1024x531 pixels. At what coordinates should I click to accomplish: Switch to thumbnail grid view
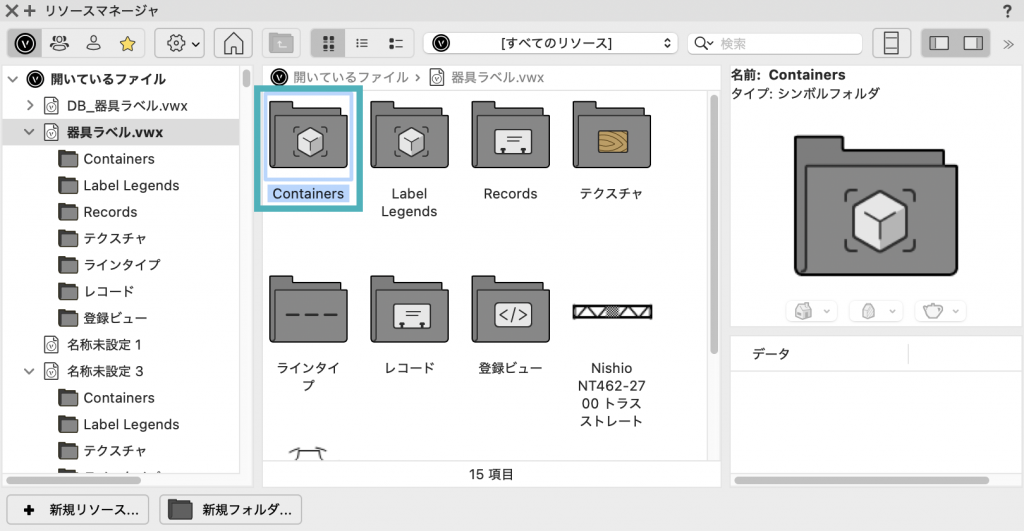tap(328, 43)
